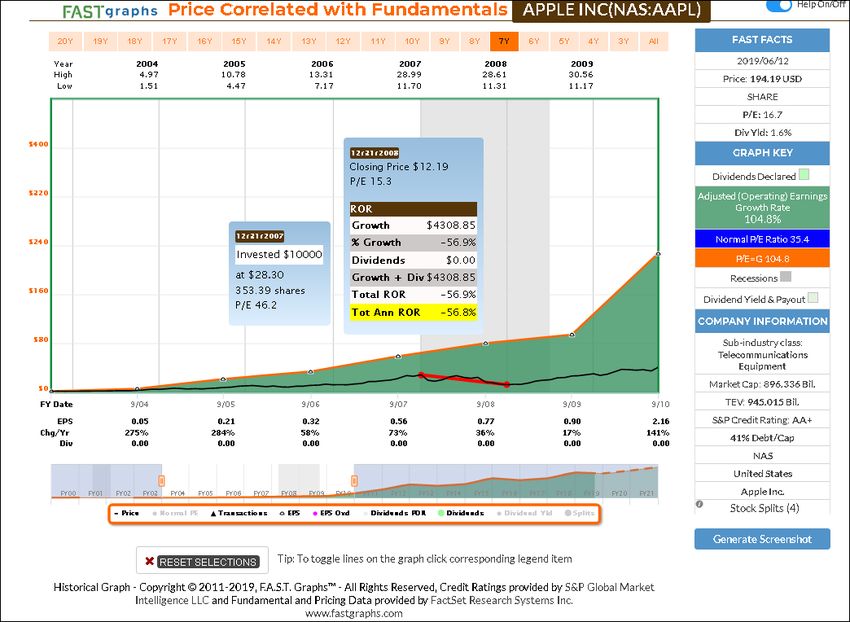Select the active 7Y range tab

coord(504,41)
